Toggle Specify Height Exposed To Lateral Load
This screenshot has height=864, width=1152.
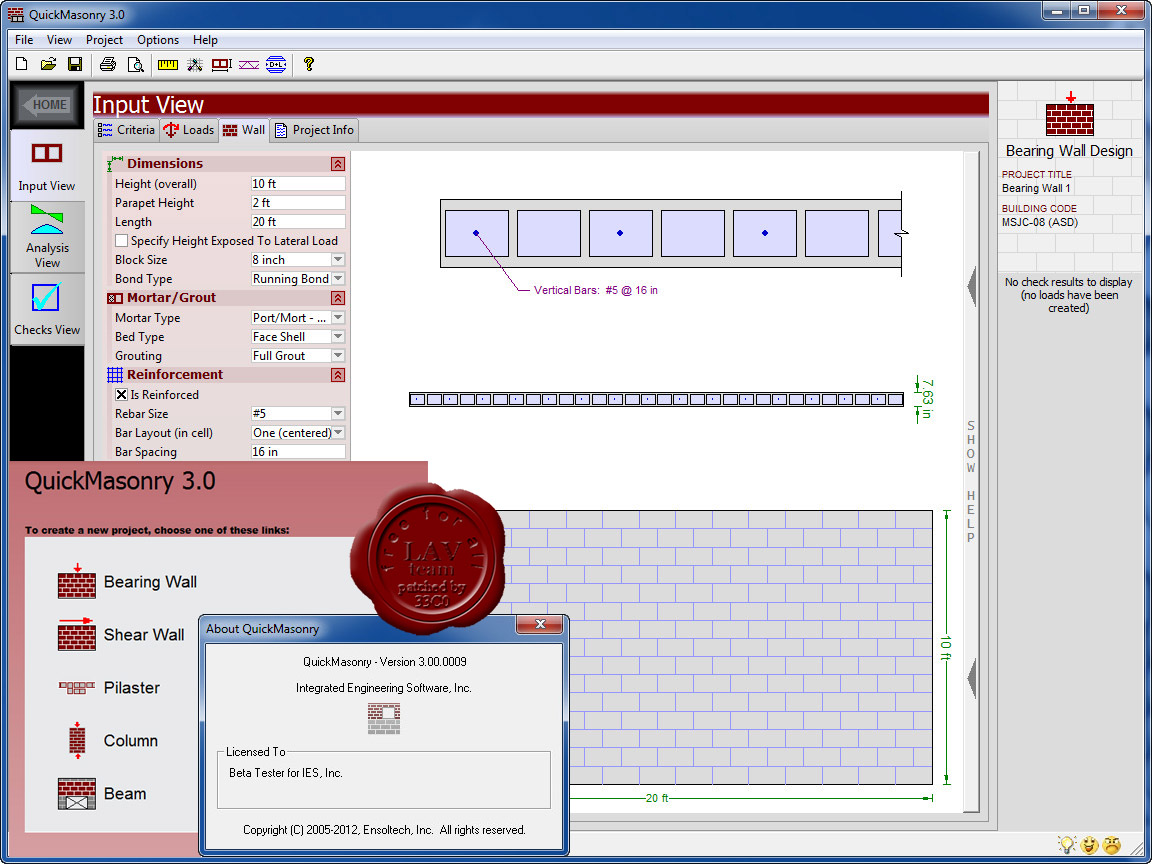pos(121,240)
